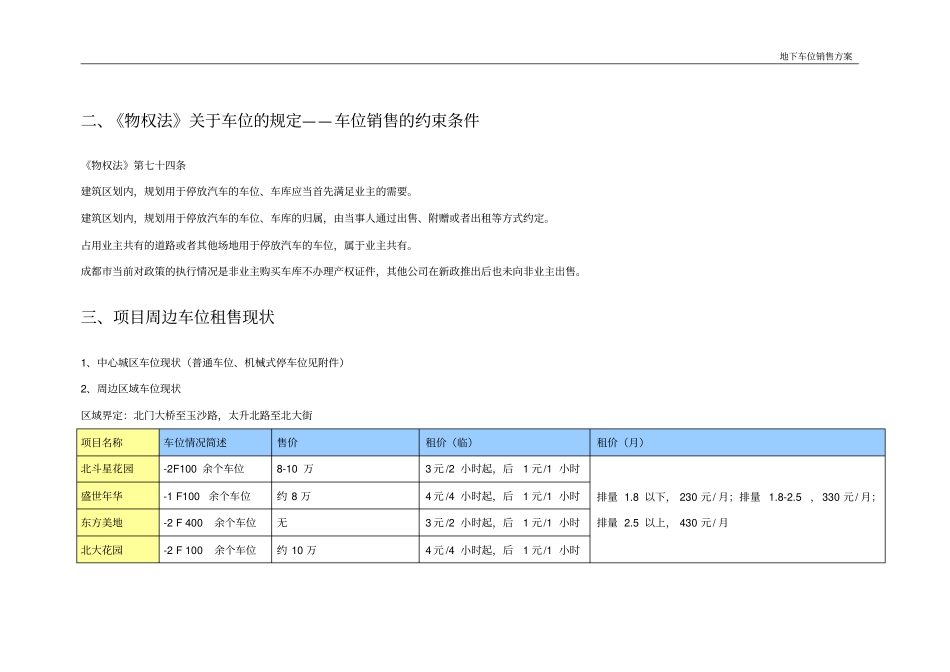Click the sentence ending with 满足业主的需要
Viewport: 950px width, 672px height.
pos(248,191)
